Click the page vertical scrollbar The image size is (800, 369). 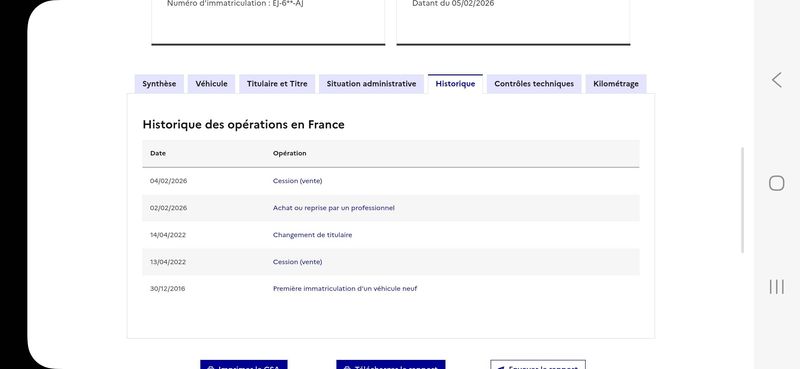coord(742,200)
